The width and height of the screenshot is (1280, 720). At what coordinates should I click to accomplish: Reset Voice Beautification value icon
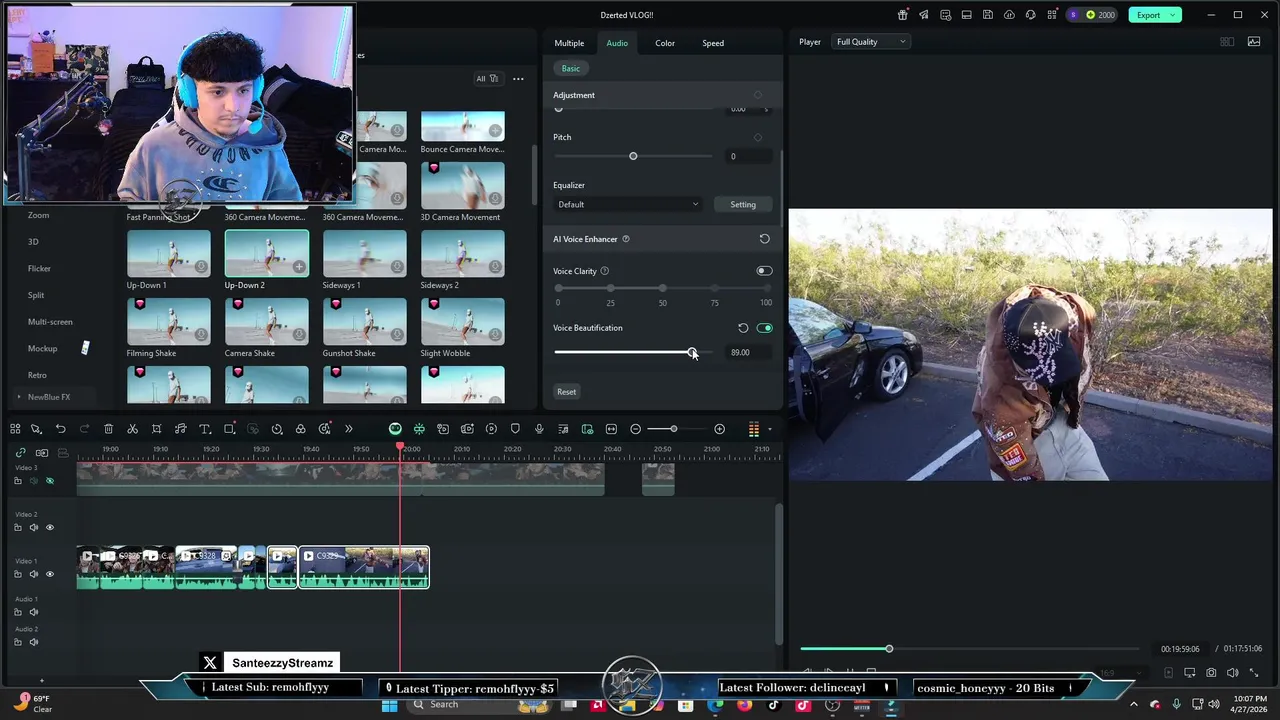pos(743,328)
